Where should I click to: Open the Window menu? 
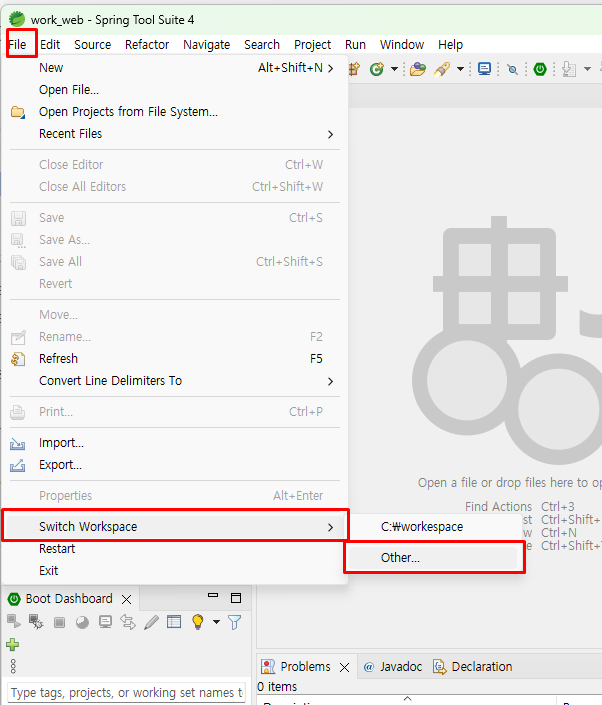pyautogui.click(x=402, y=45)
